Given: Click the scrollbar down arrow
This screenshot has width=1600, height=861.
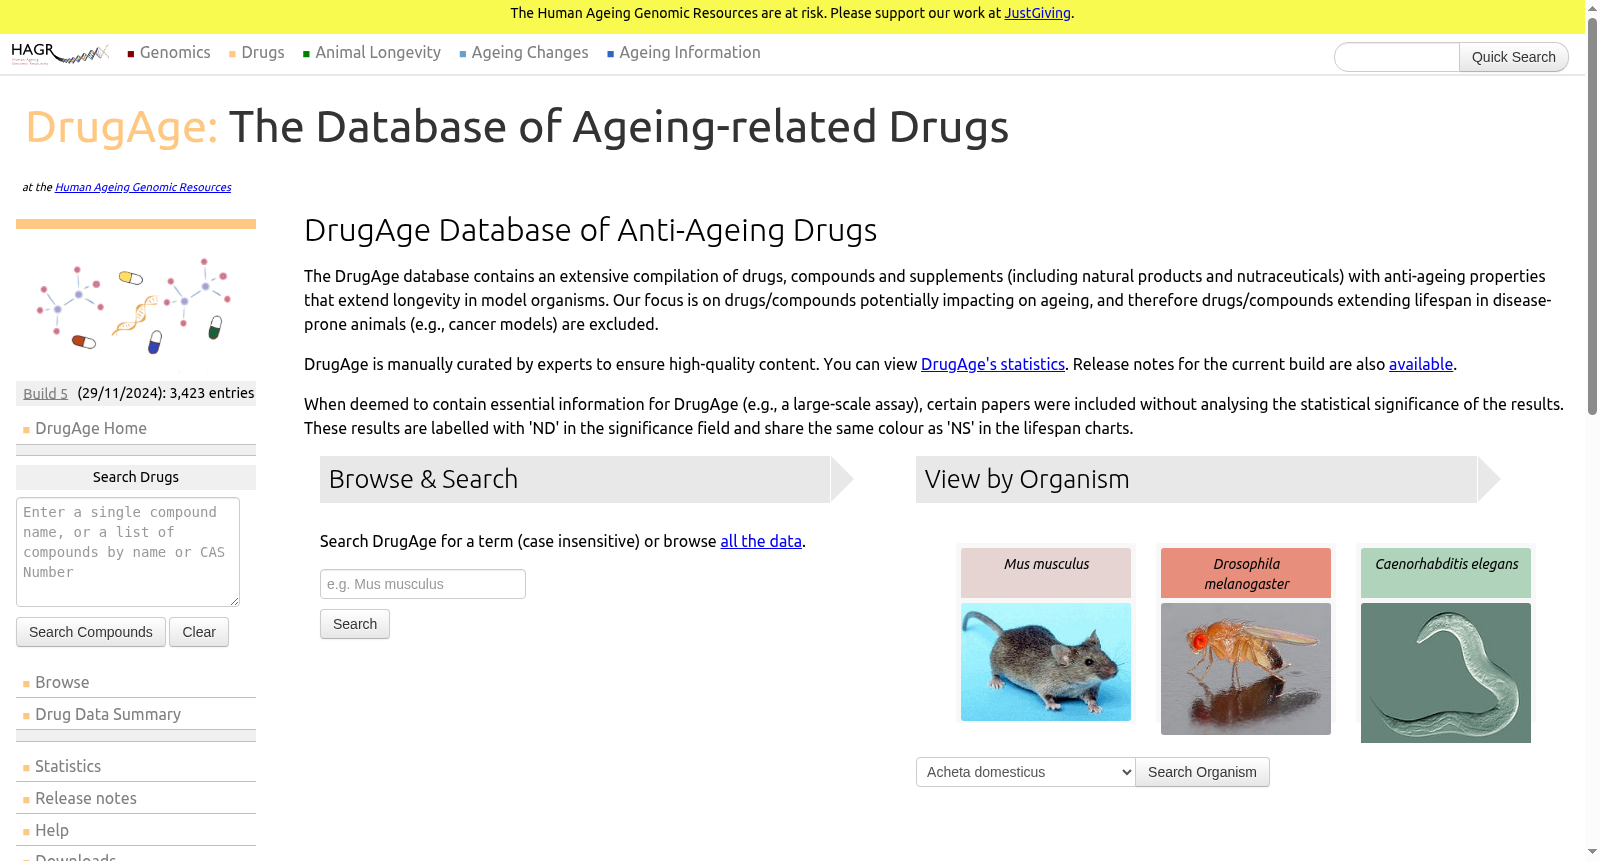Looking at the screenshot, I should click(x=1592, y=852).
